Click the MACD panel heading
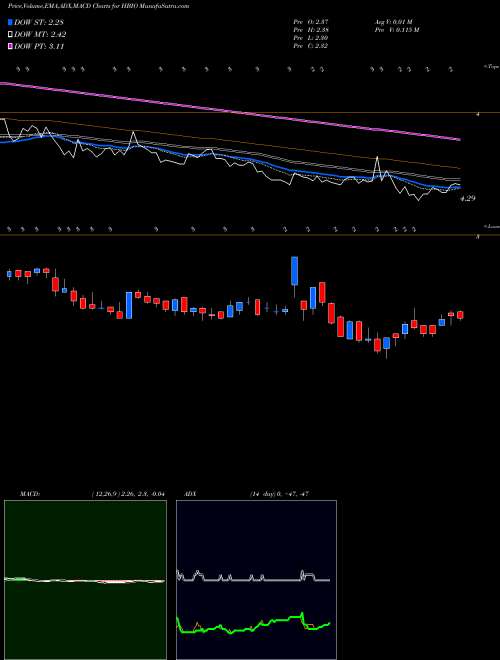Viewport: 500px width, 660px height. tap(30, 494)
